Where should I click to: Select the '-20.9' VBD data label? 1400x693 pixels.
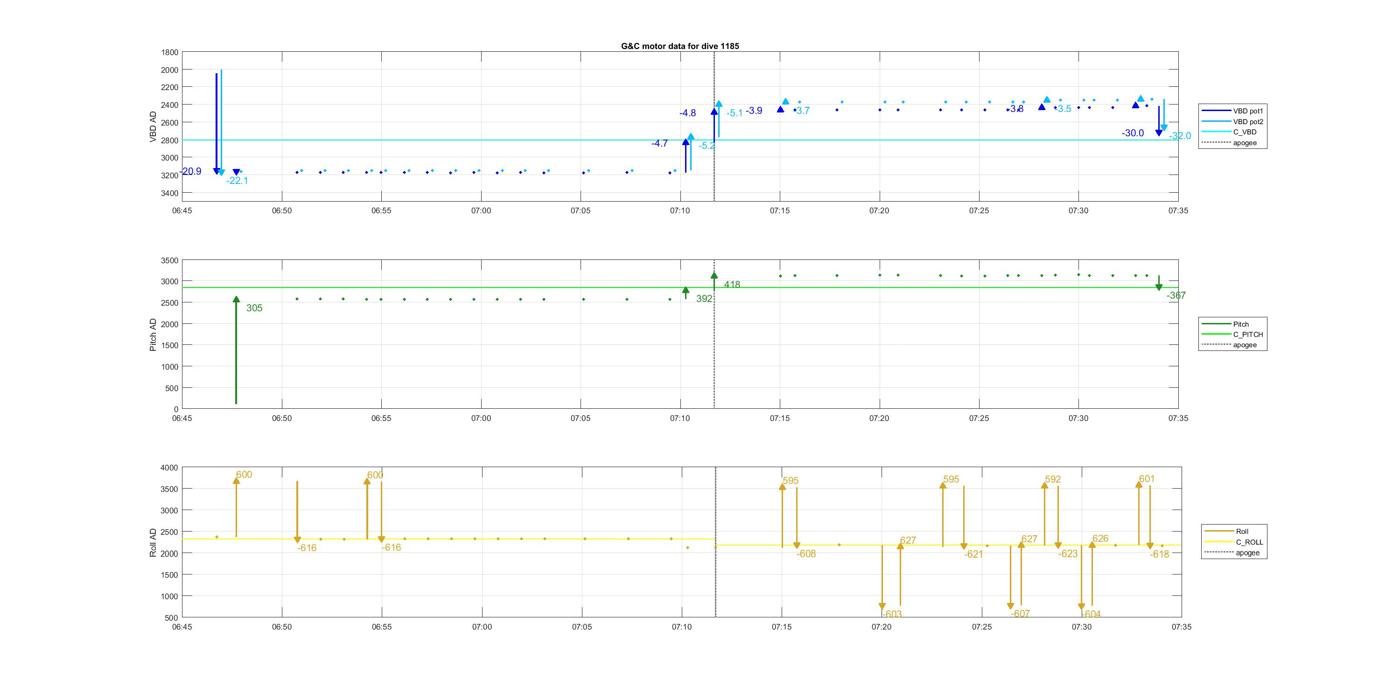pyautogui.click(x=191, y=172)
